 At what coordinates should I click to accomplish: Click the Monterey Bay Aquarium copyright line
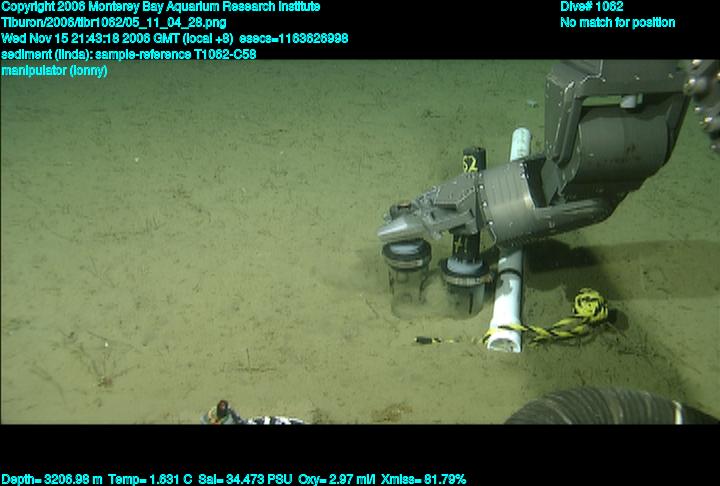pyautogui.click(x=161, y=7)
